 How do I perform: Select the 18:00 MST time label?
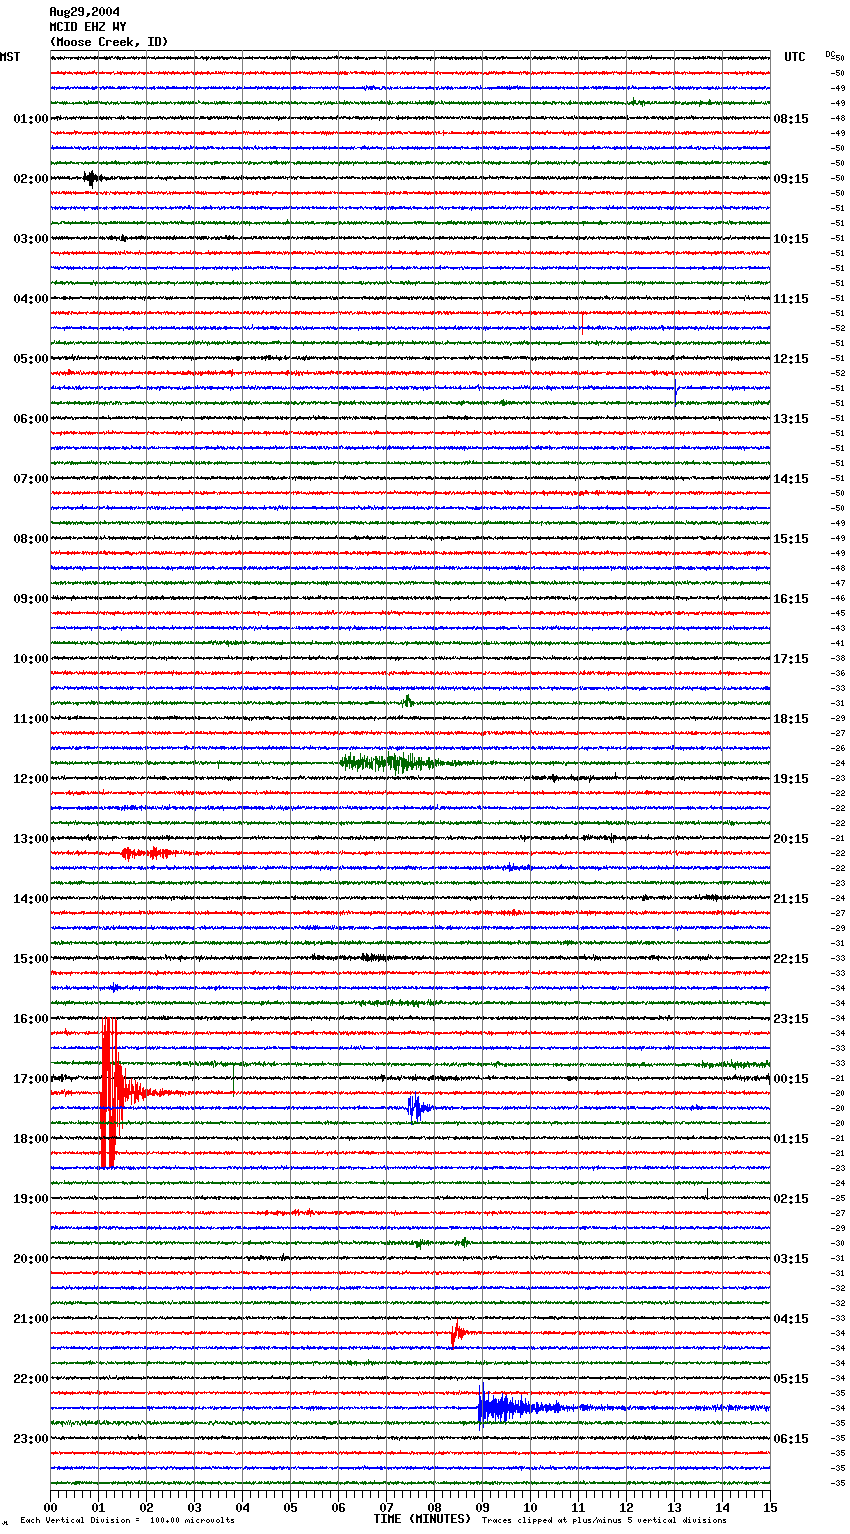(x=31, y=1139)
